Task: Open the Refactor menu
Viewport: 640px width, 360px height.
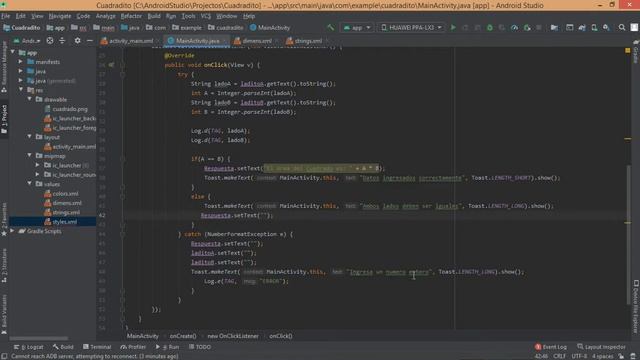Action: coord(131,16)
